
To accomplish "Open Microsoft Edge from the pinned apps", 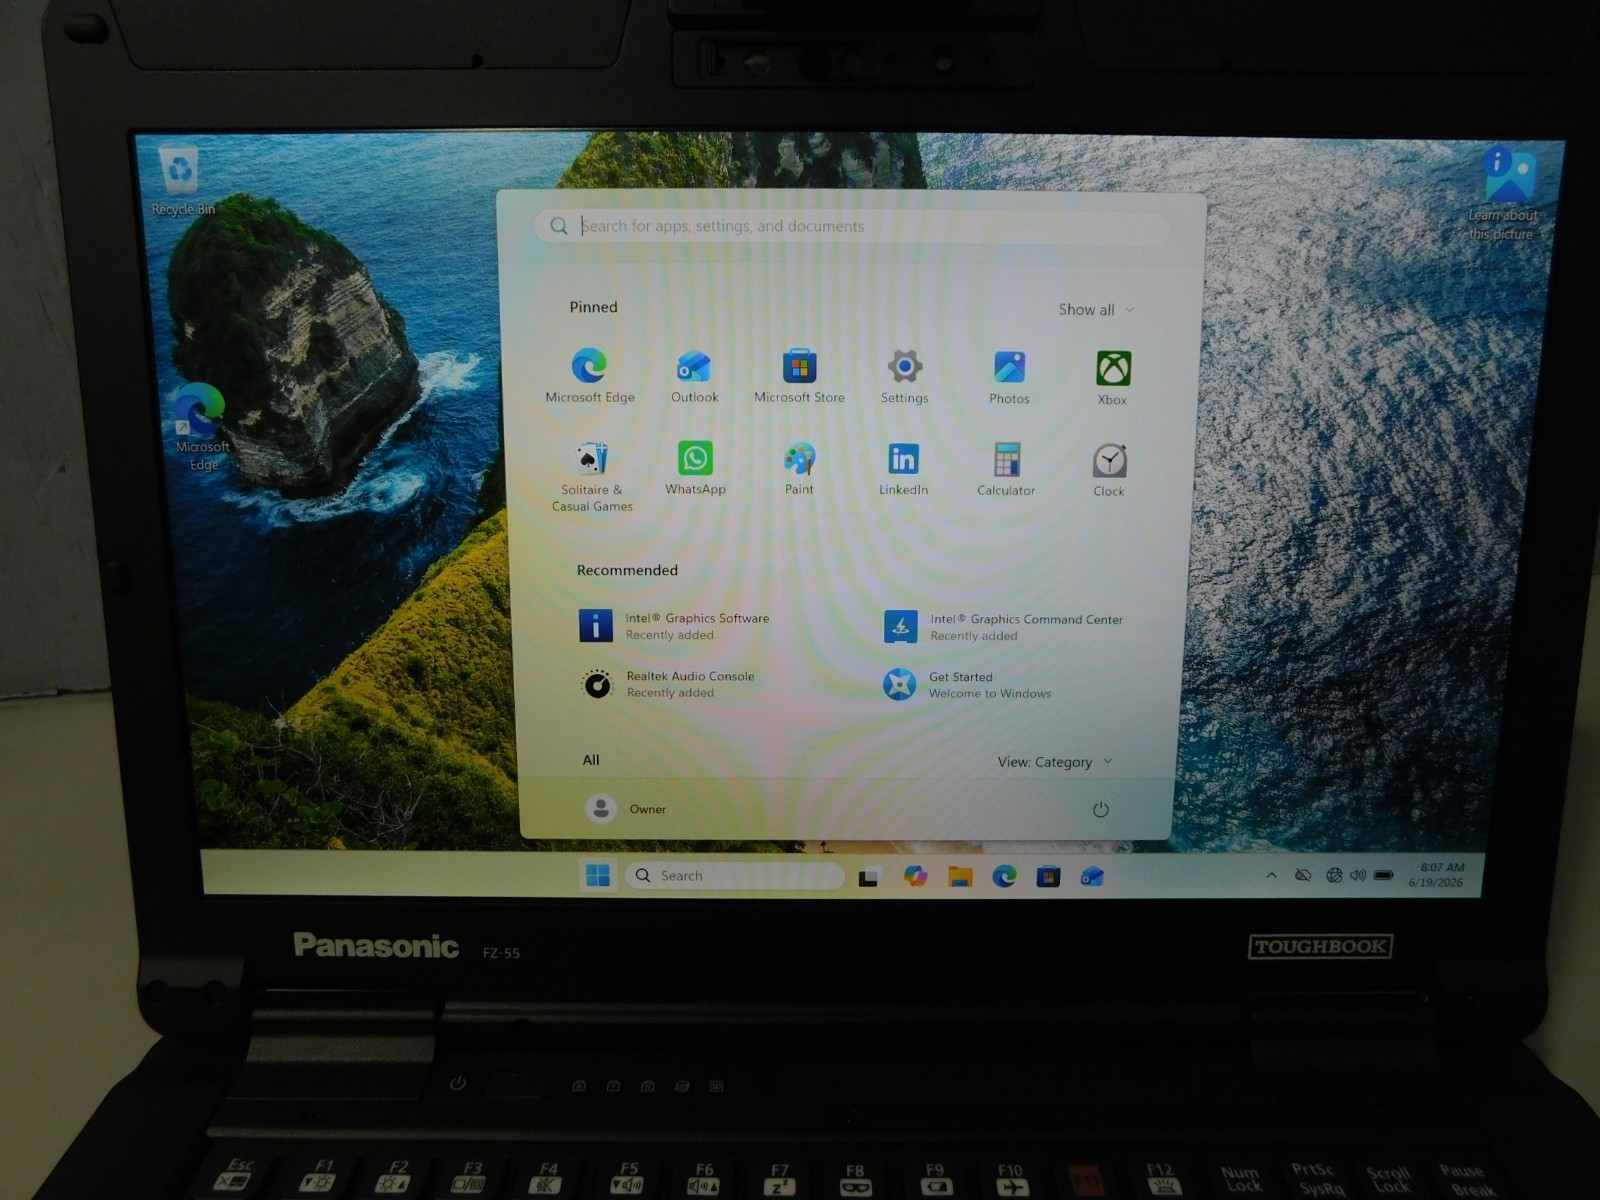I will click(590, 375).
